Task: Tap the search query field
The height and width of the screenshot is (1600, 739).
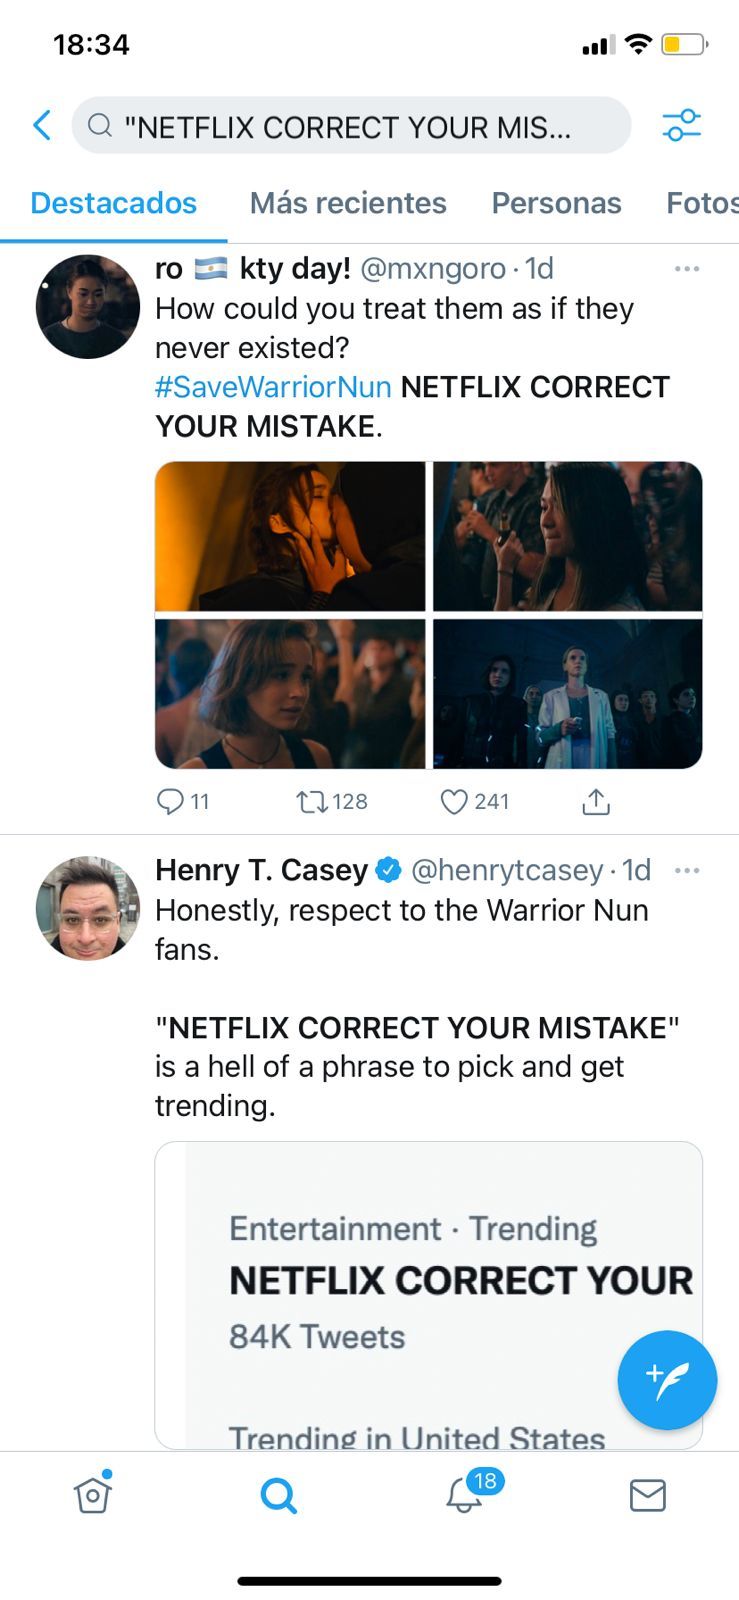Action: point(350,126)
